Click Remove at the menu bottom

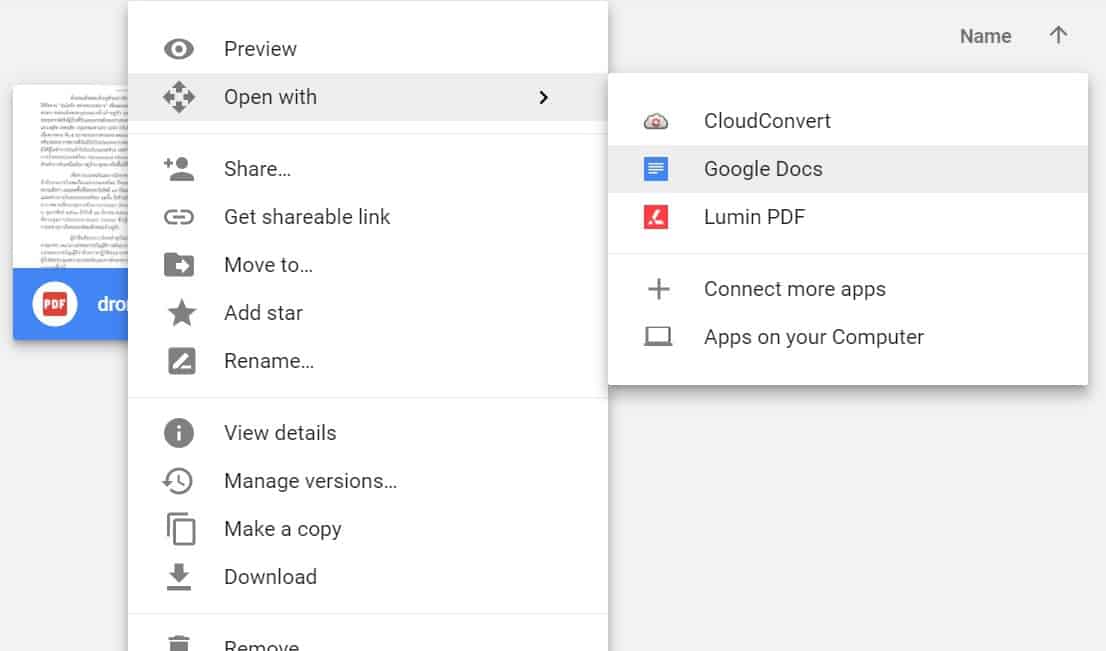coord(261,644)
